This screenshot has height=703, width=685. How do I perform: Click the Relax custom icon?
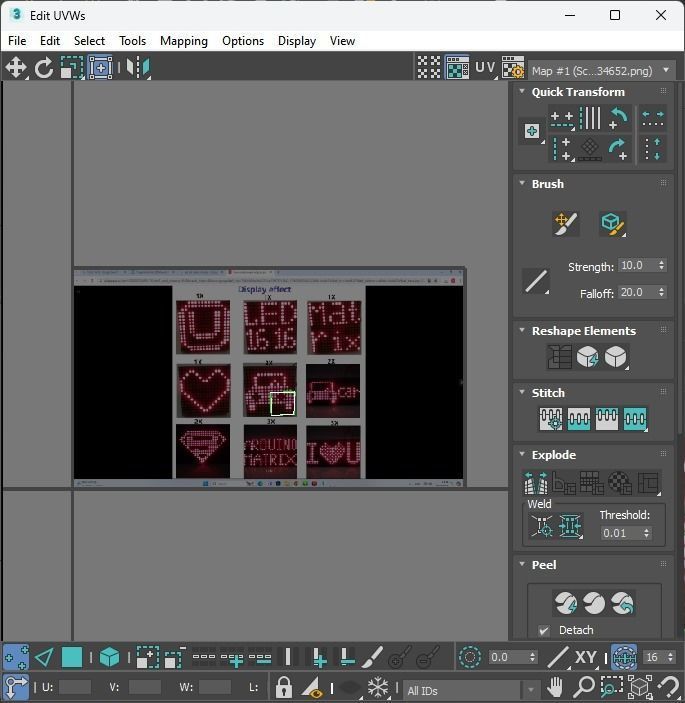click(616, 357)
